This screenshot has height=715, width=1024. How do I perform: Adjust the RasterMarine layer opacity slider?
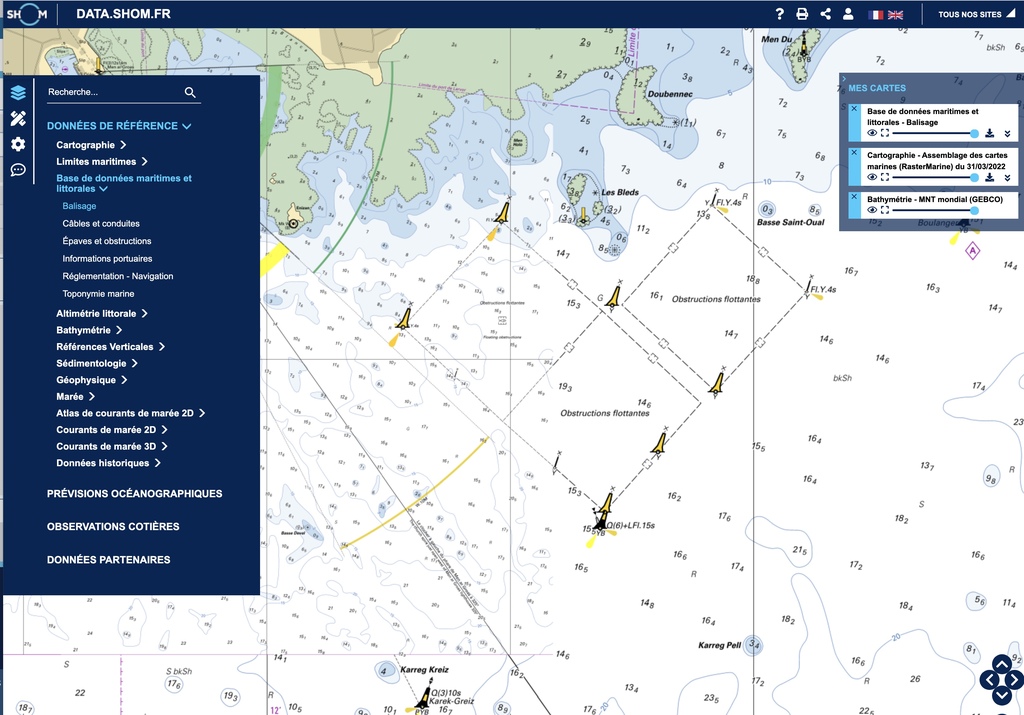point(935,177)
